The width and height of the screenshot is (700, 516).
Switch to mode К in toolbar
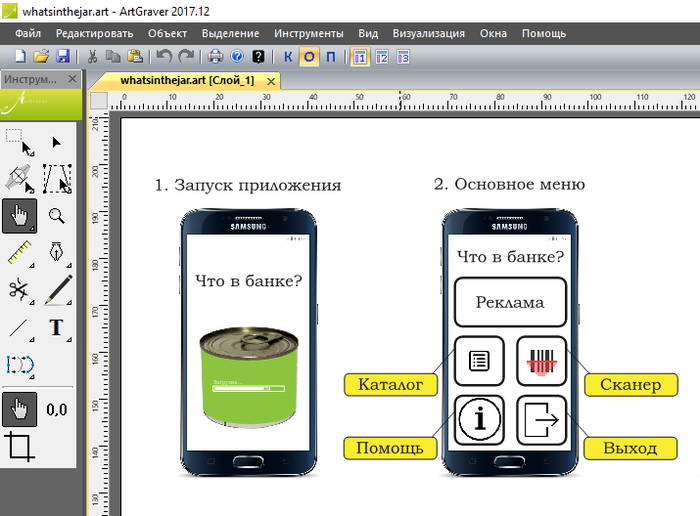288,57
